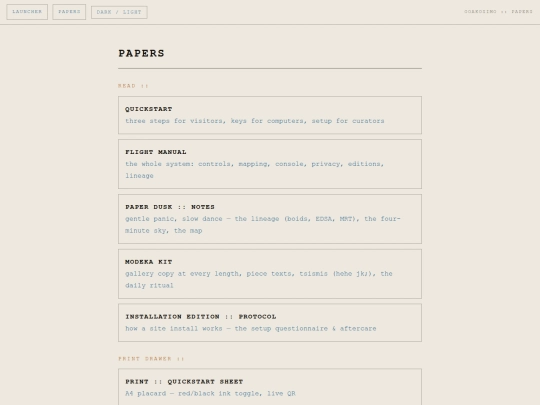Screen dimensions: 540x405
Task: Click text 'how a site install works'
Action: (x=174, y=329)
